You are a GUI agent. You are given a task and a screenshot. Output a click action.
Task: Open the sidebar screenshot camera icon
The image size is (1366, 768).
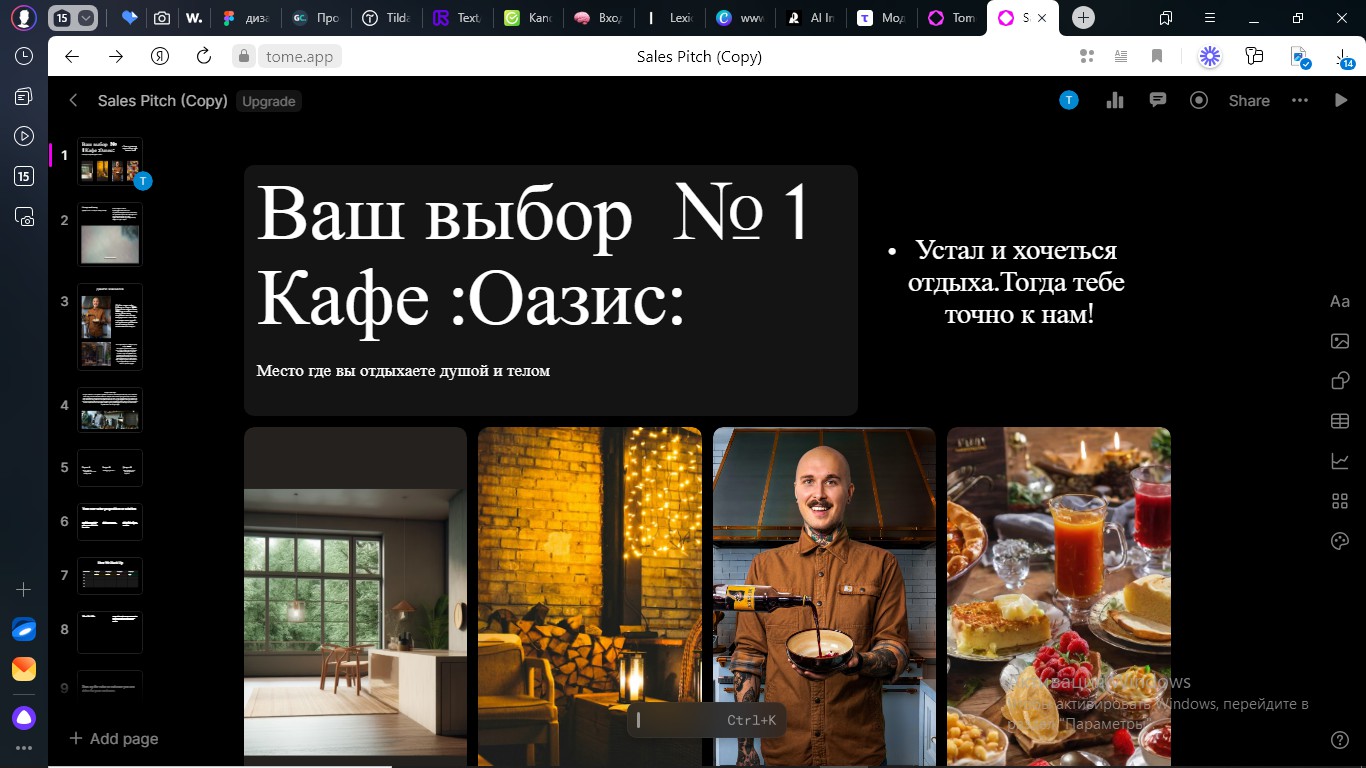pos(24,216)
